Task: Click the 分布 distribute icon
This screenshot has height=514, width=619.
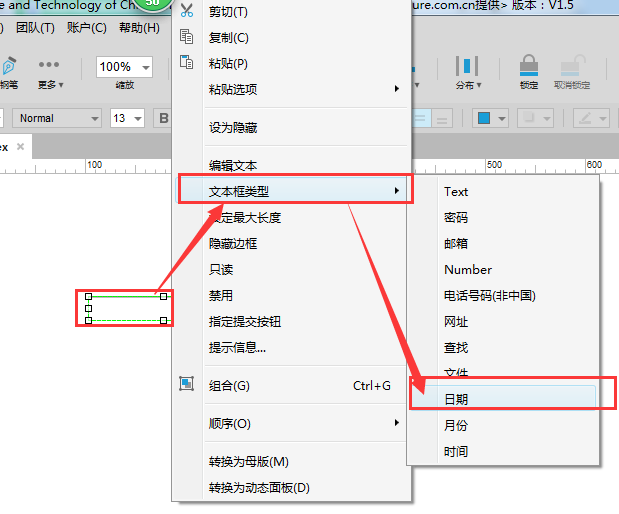Action: pyautogui.click(x=467, y=66)
